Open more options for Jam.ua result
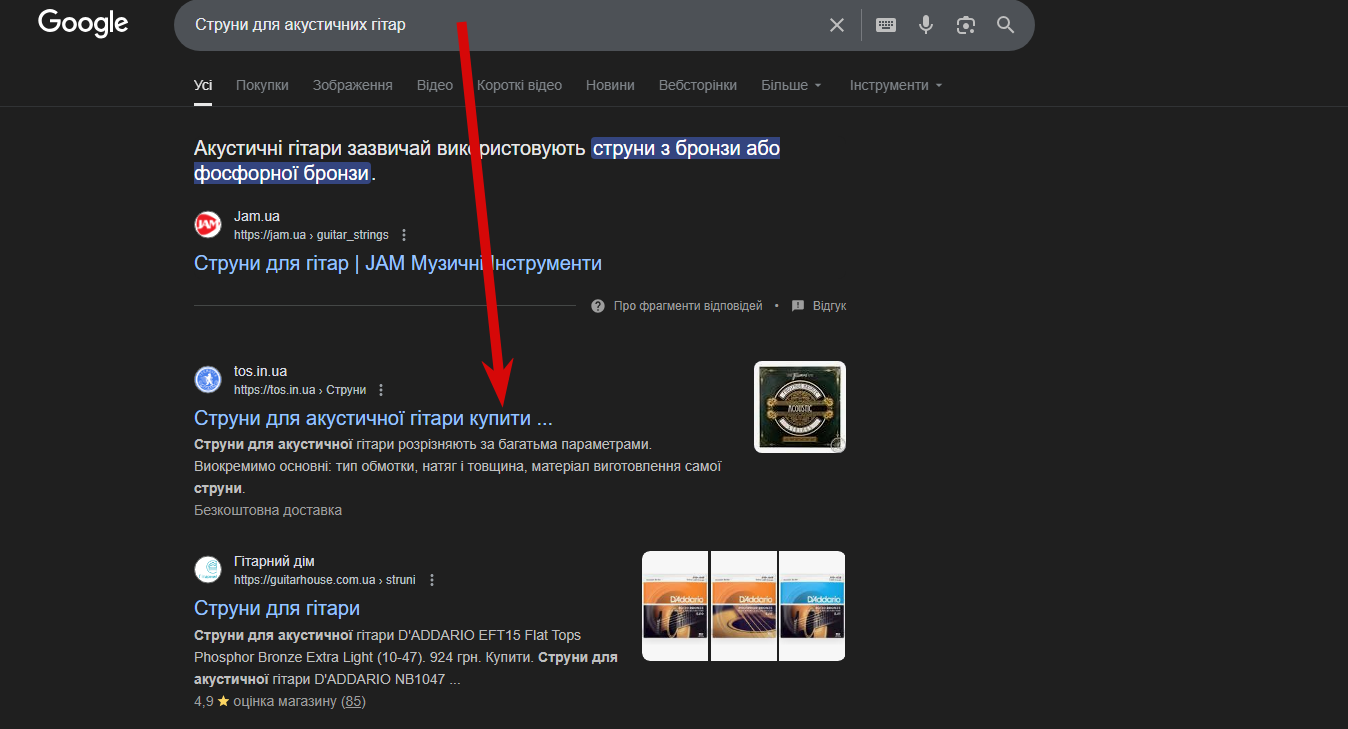This screenshot has height=729, width=1348. coord(404,235)
